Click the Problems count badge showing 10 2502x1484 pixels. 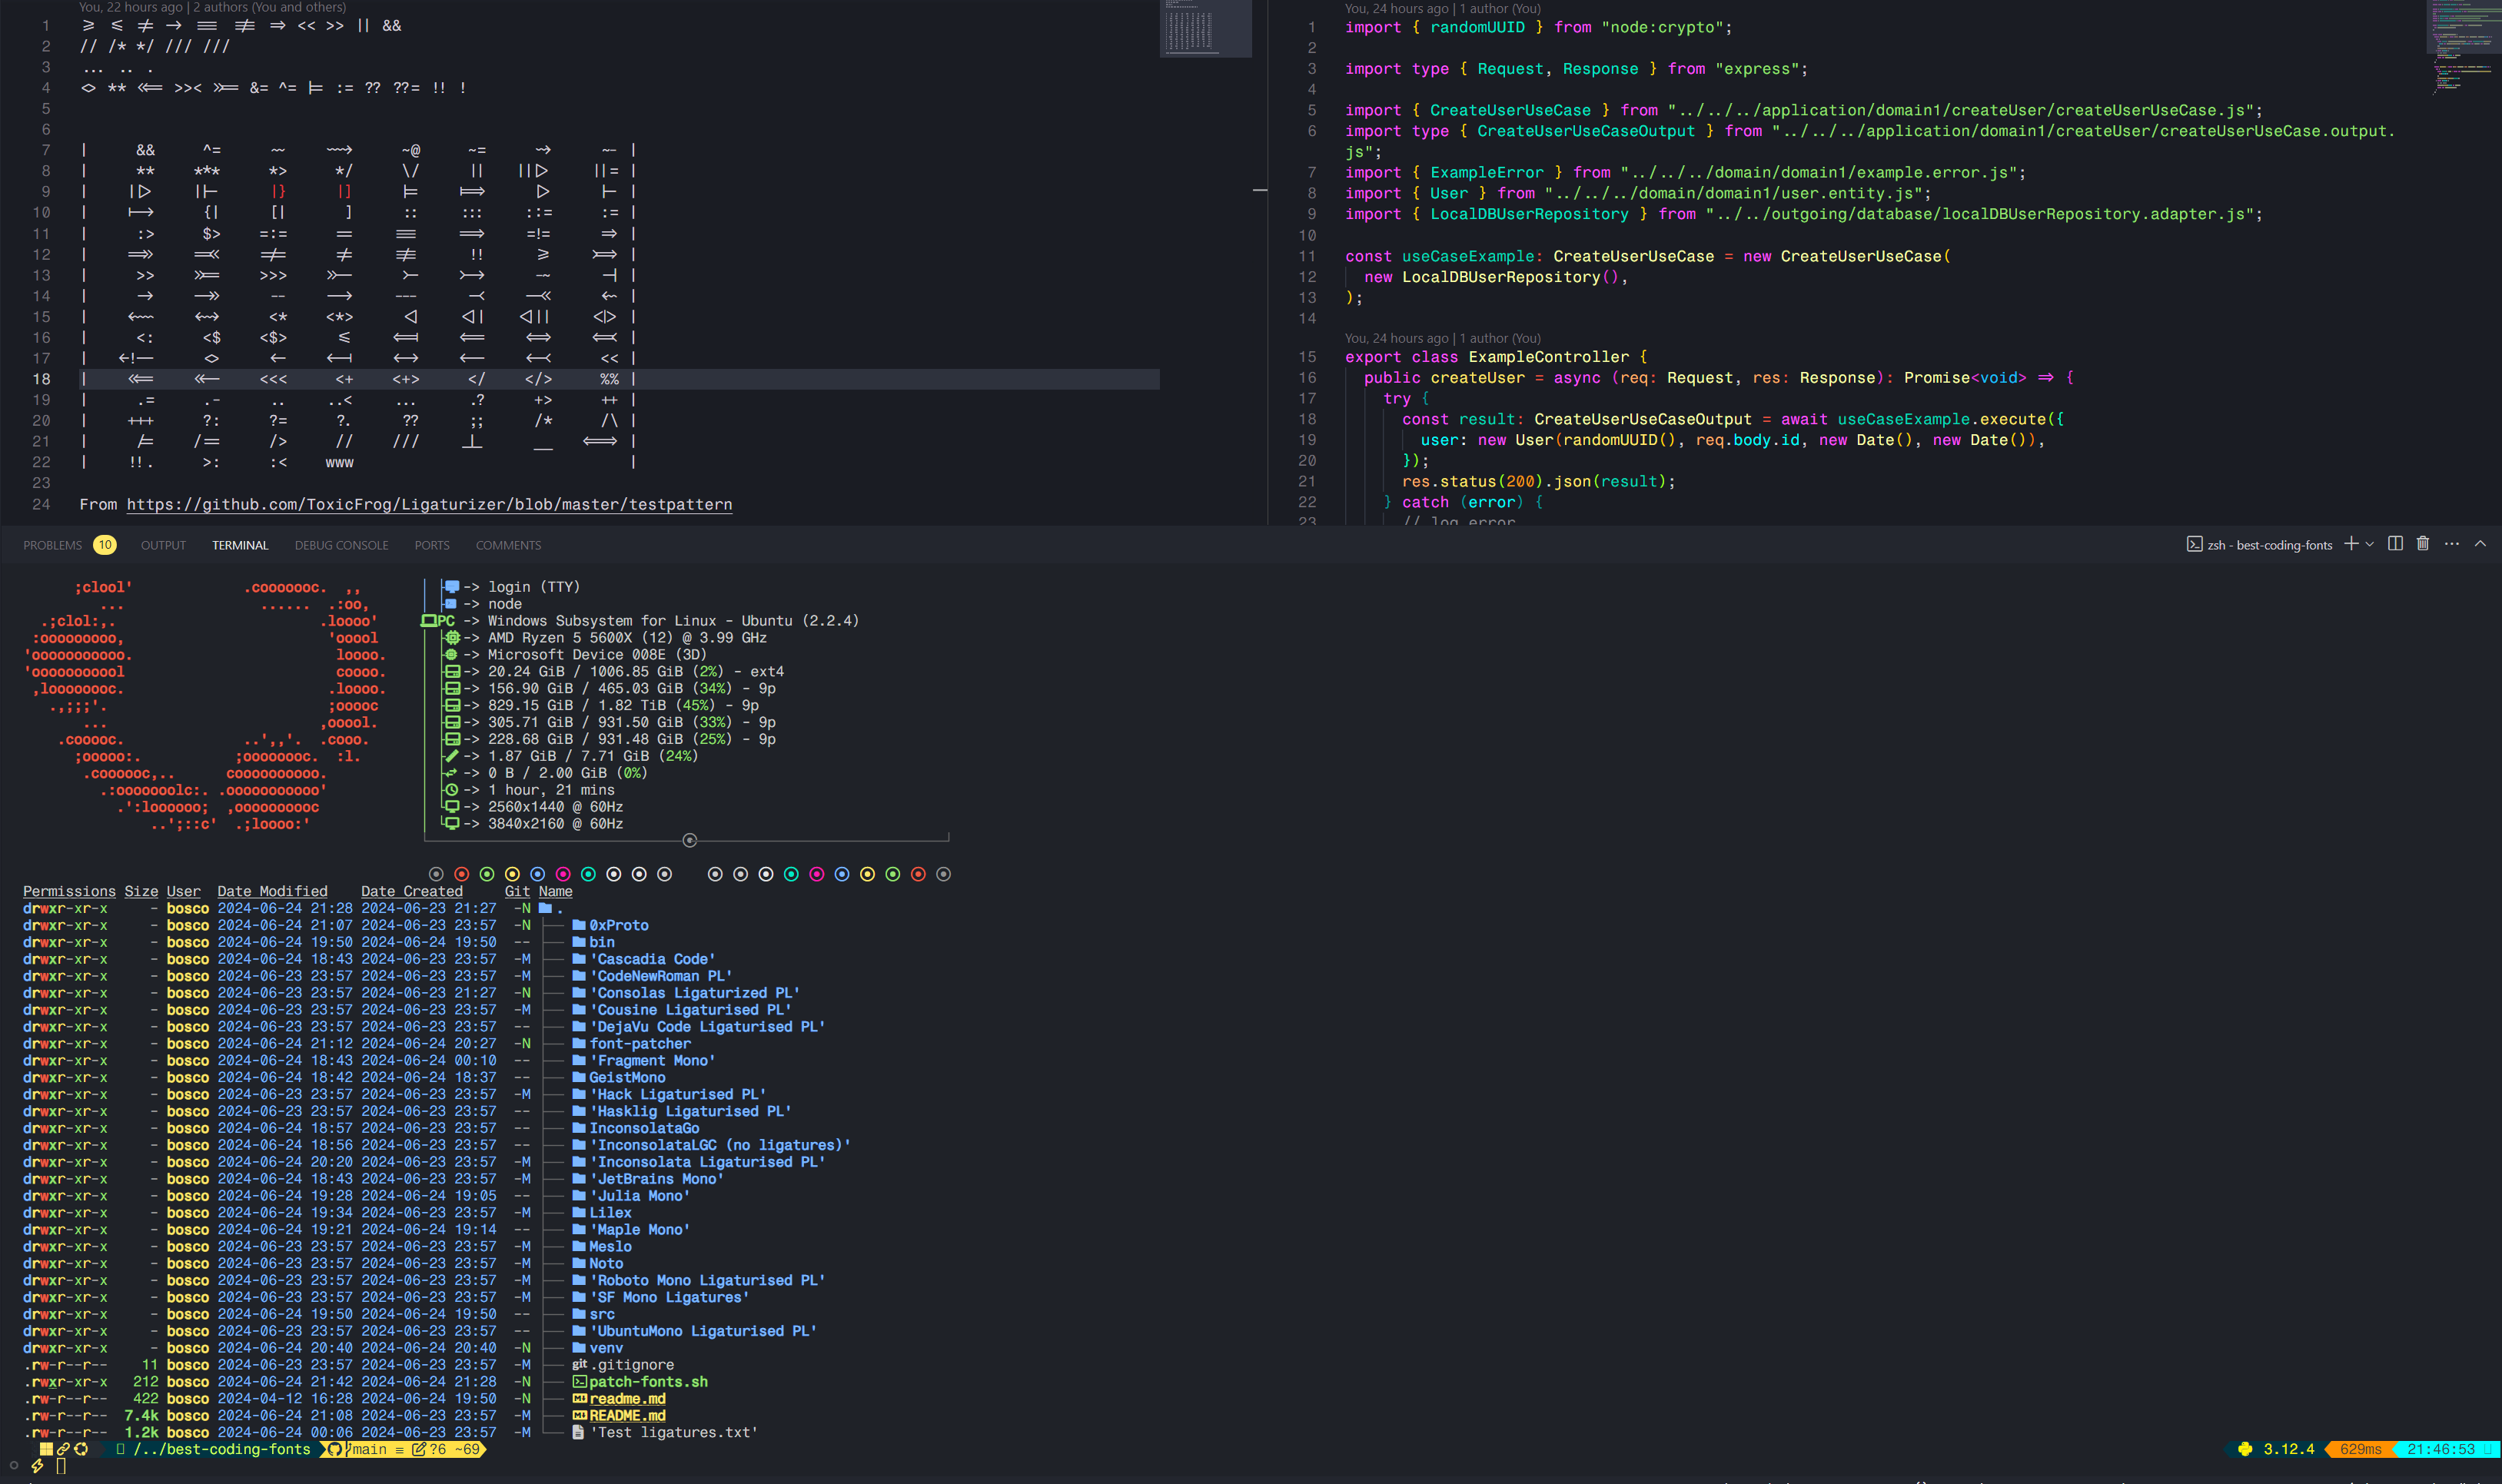[105, 545]
